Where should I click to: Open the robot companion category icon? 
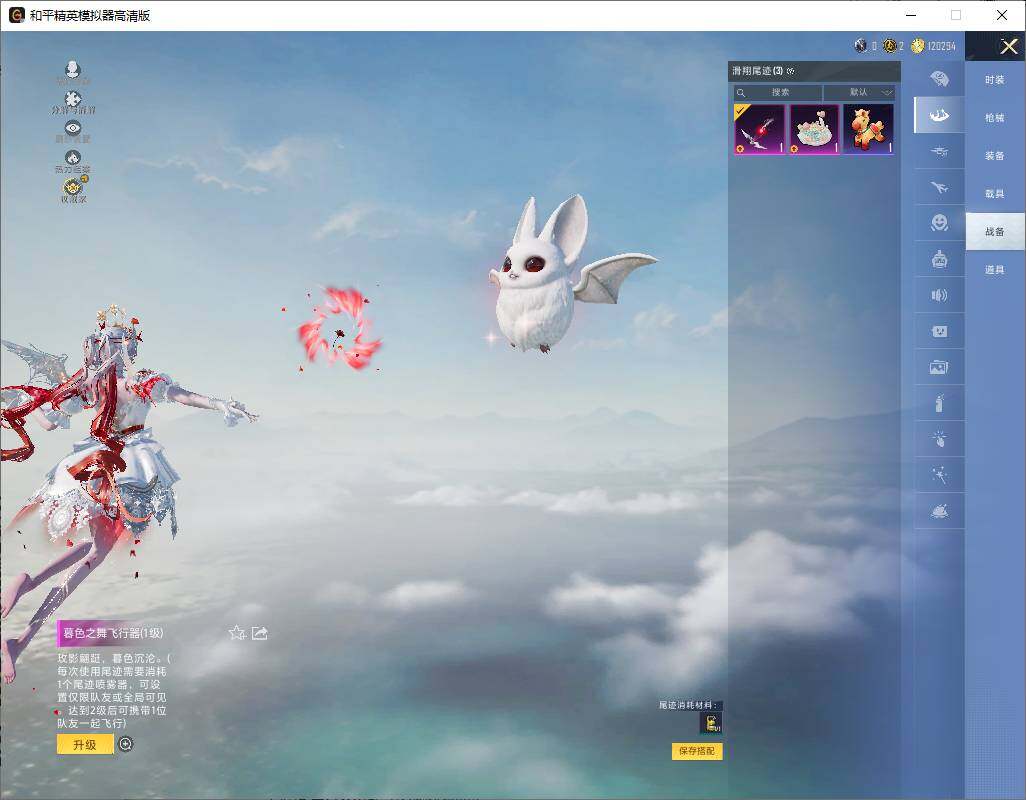(939, 260)
